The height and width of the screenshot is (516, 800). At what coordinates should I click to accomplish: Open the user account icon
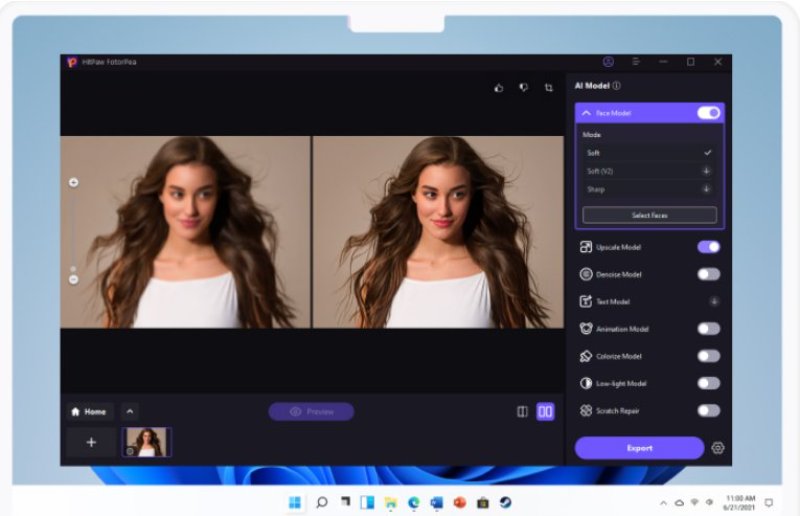(608, 62)
